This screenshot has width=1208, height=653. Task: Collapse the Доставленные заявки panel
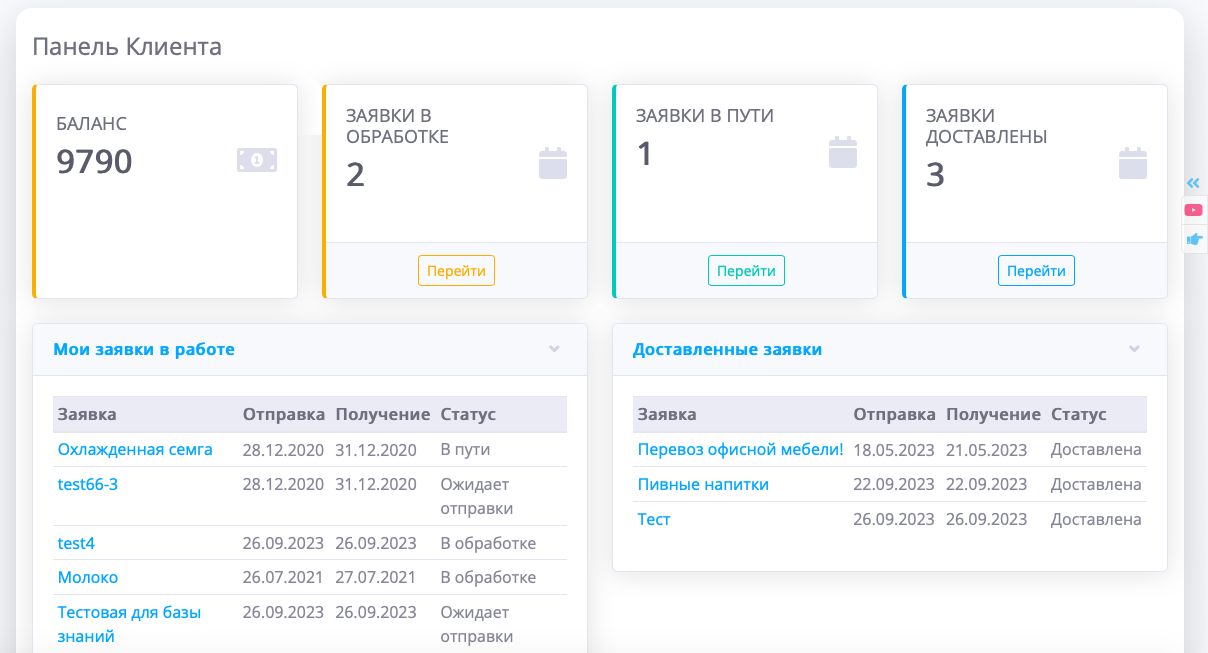(1134, 349)
